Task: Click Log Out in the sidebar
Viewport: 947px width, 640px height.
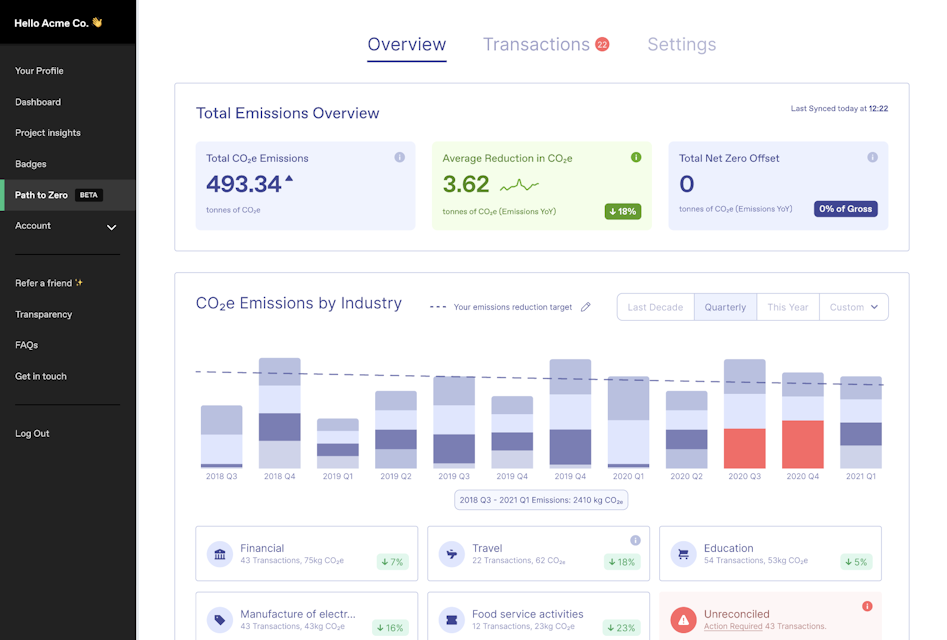Action: [32, 434]
